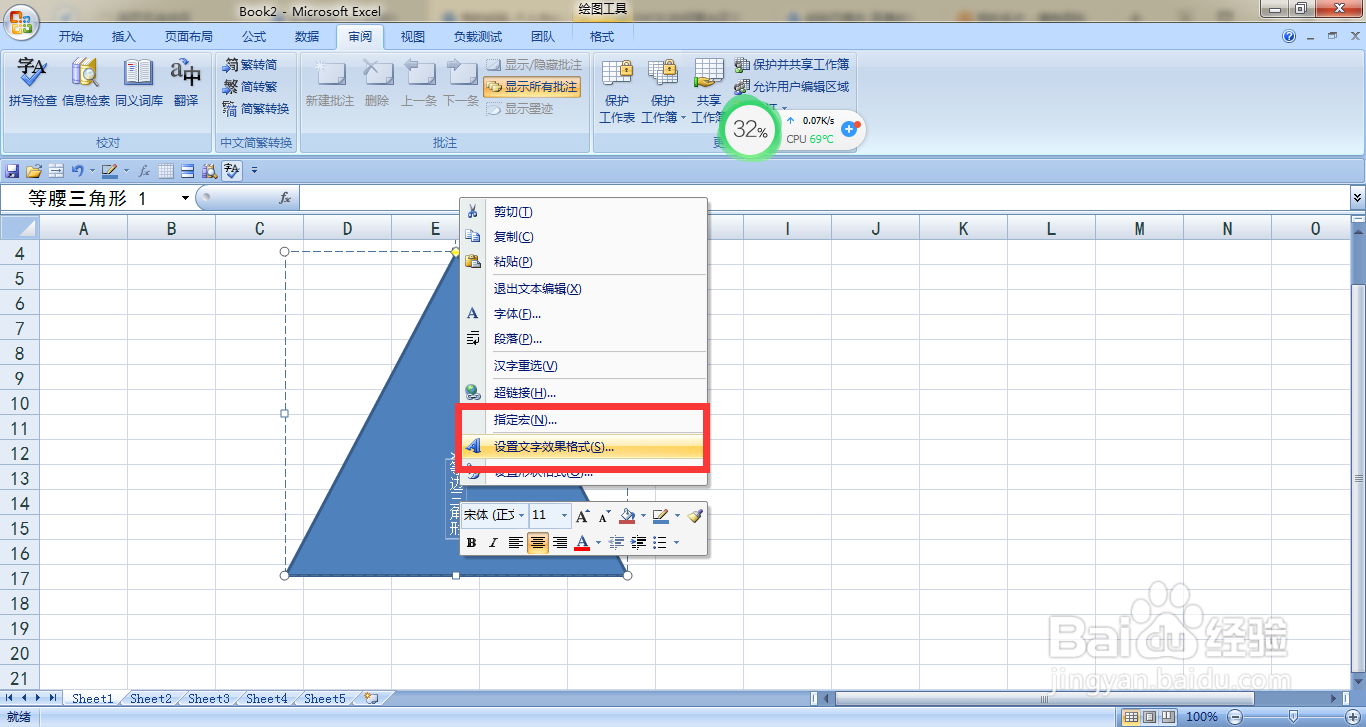The height and width of the screenshot is (727, 1366).
Task: Click 允许用户编辑区域 button
Action: [792, 87]
